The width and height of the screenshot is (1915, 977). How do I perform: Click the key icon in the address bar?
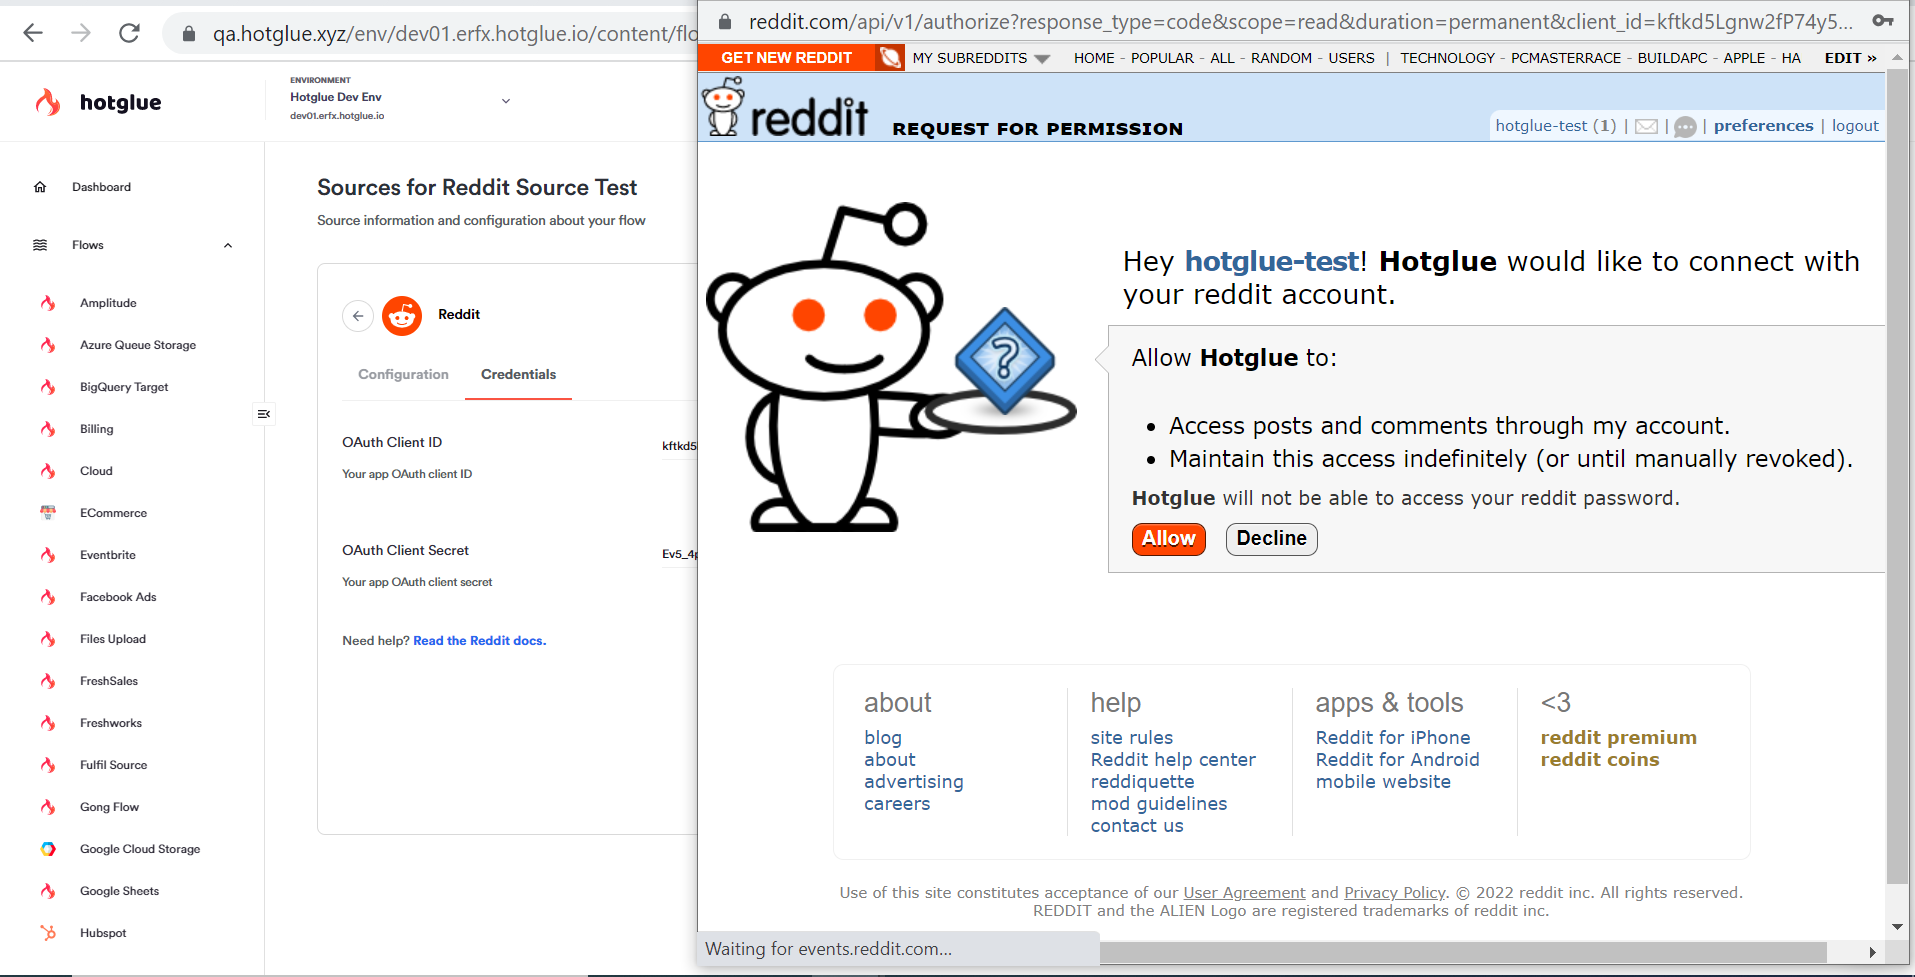pyautogui.click(x=1883, y=21)
